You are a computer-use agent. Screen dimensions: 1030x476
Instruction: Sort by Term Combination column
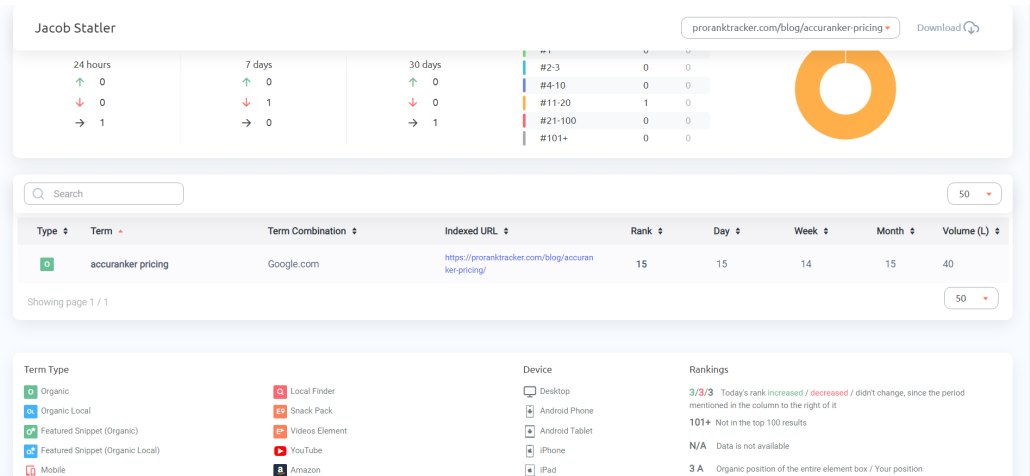click(312, 231)
